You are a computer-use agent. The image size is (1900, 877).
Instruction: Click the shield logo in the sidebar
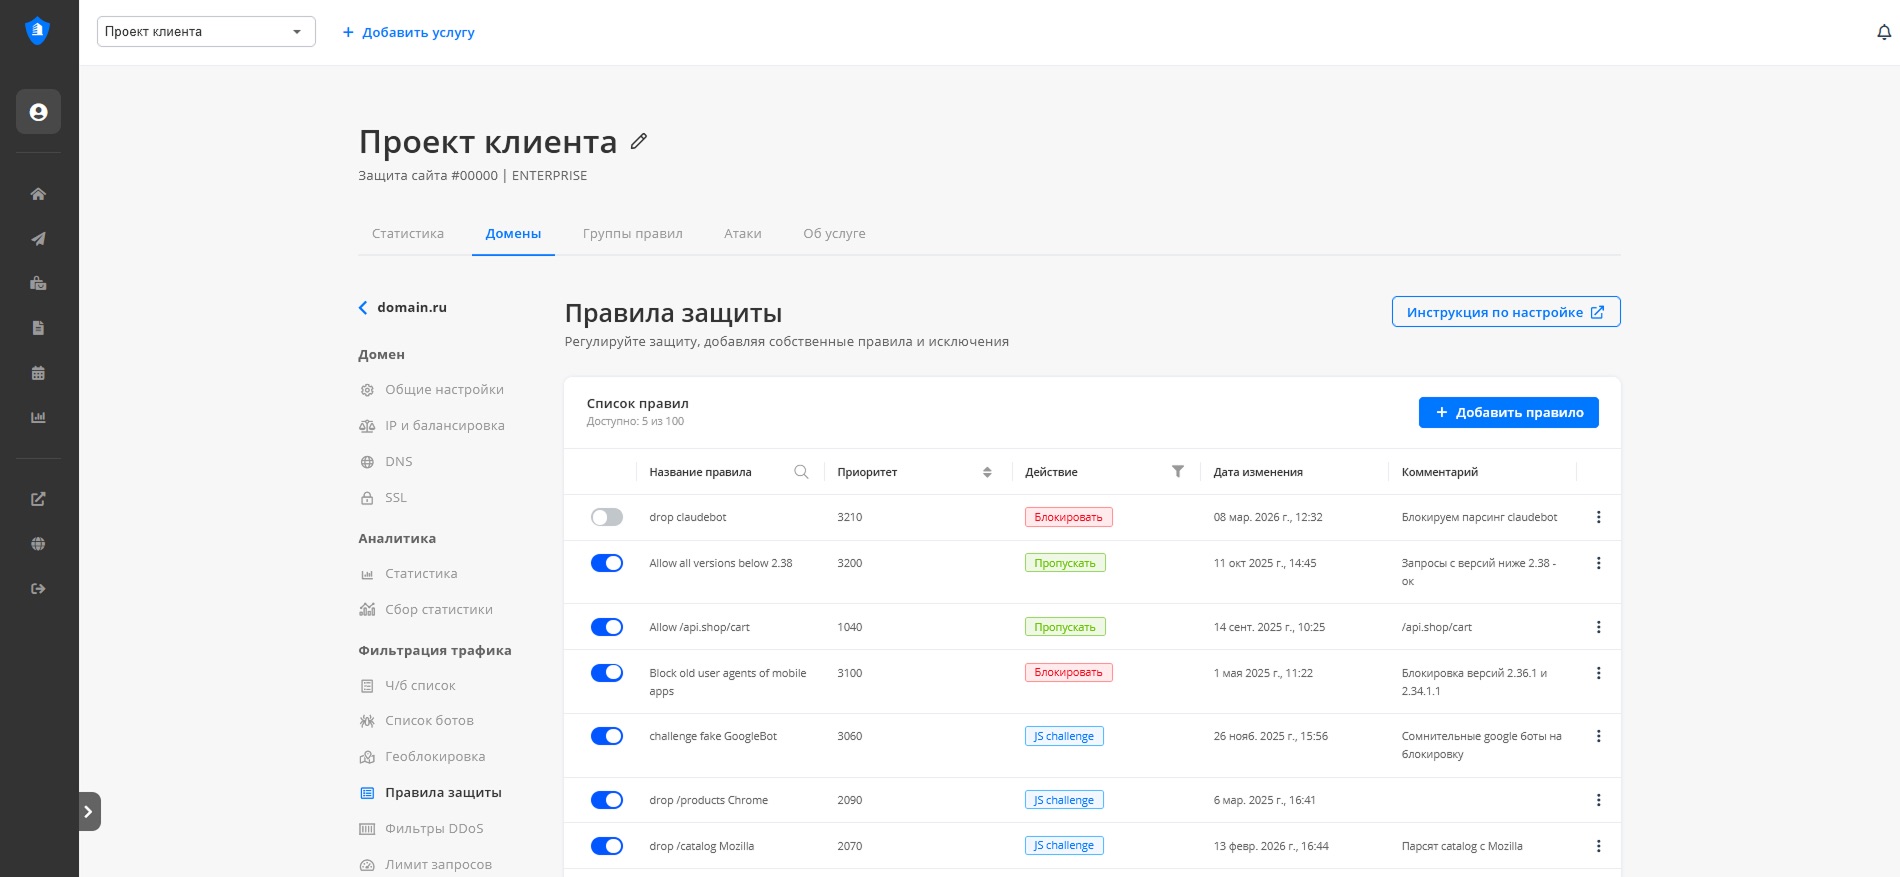click(38, 31)
